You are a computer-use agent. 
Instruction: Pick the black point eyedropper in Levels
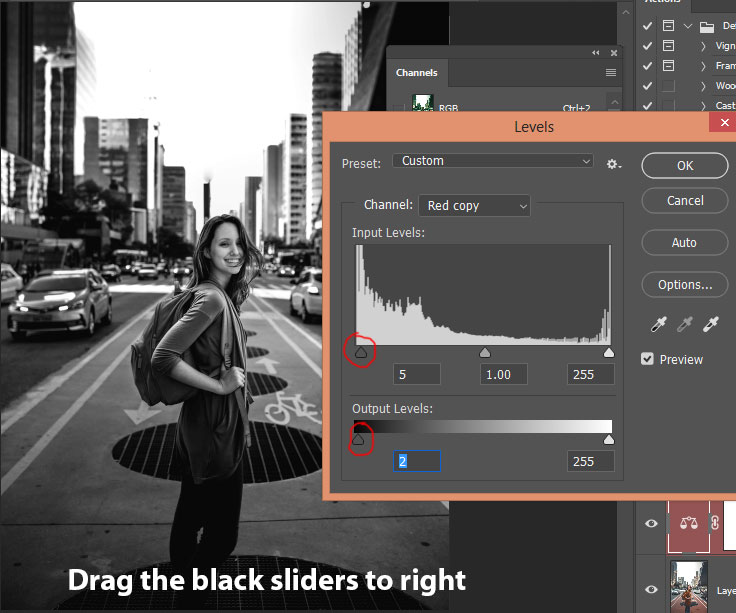[659, 324]
